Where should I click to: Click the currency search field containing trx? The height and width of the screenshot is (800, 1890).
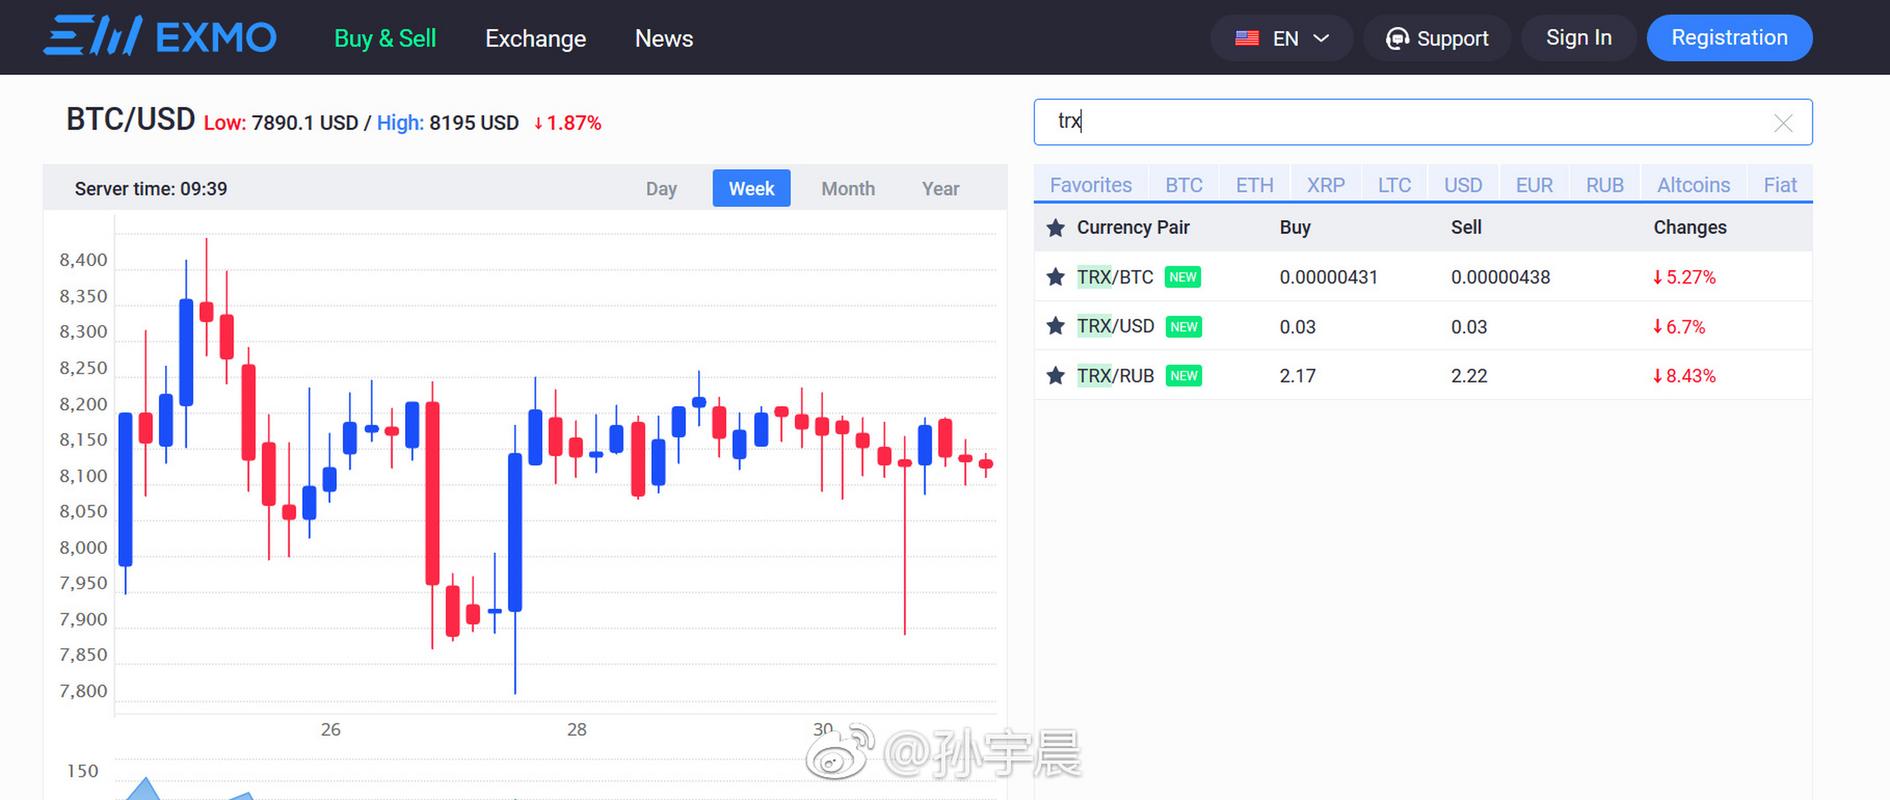1422,122
